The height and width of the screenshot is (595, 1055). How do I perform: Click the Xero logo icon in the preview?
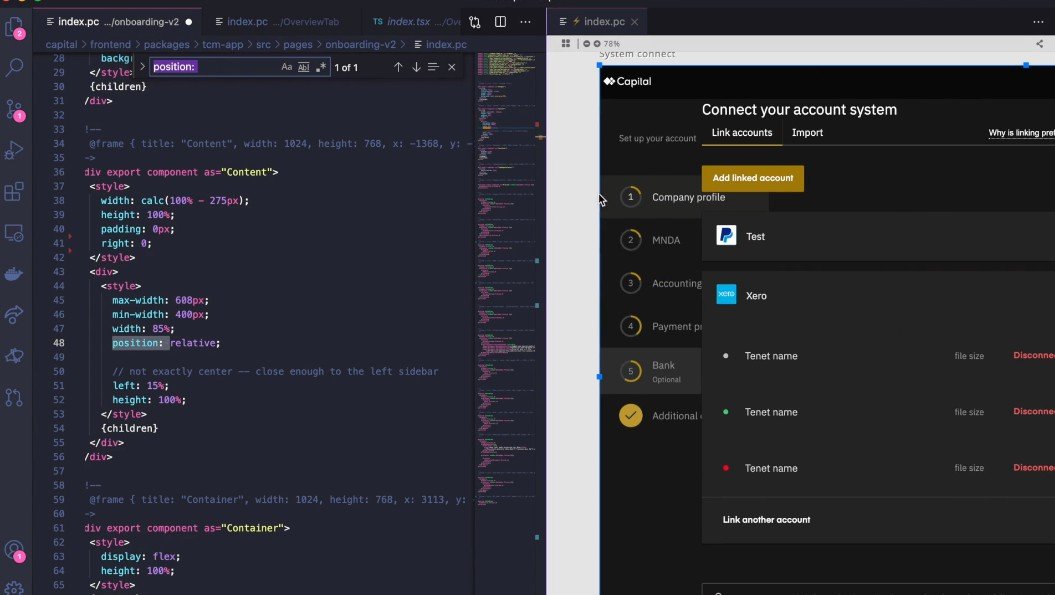(726, 294)
